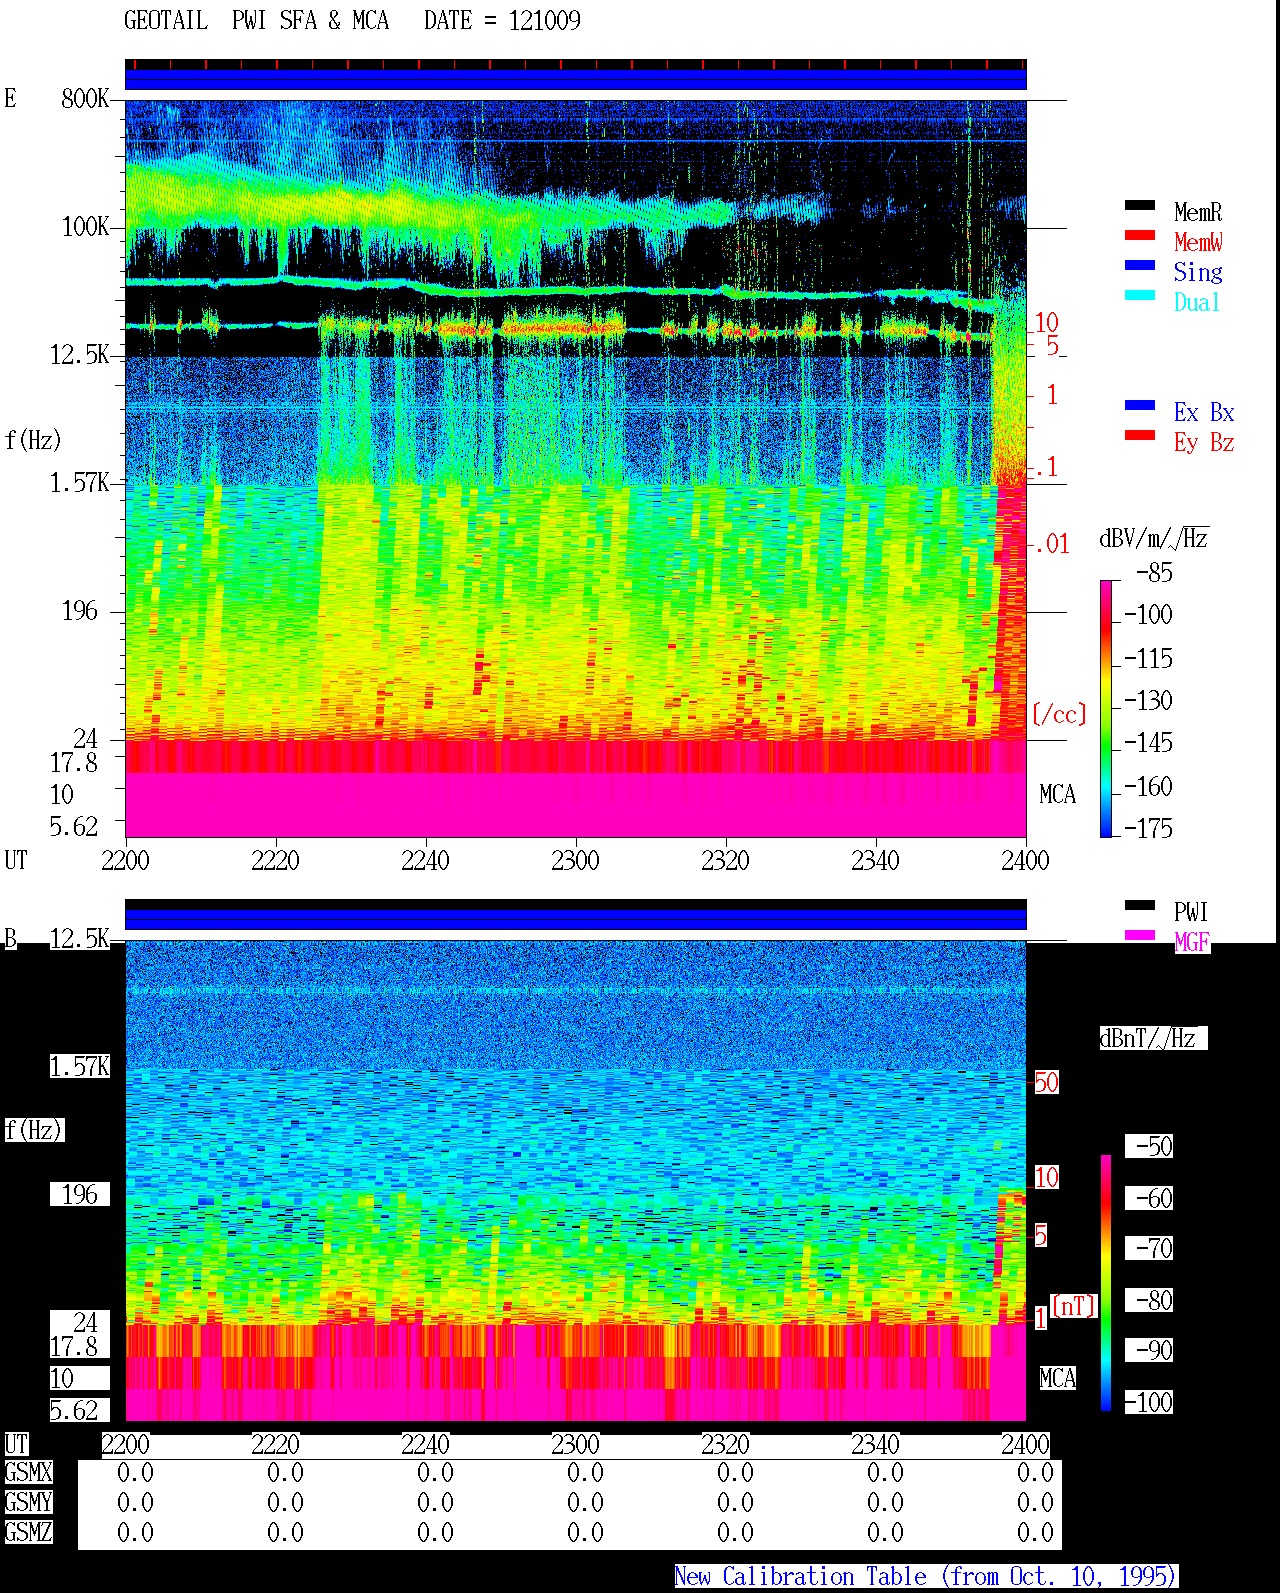1280x1593 pixels.
Task: Select the GSMZ row label
Action: click(28, 1532)
